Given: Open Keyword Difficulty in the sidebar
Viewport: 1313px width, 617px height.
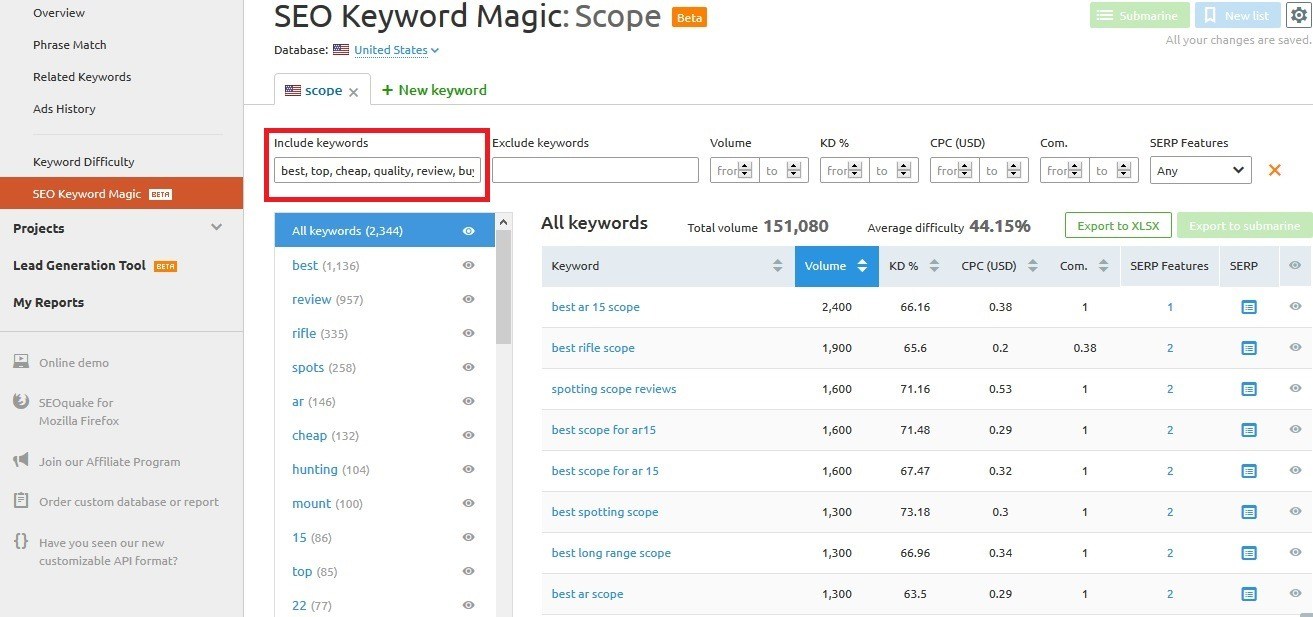Looking at the screenshot, I should 83,162.
